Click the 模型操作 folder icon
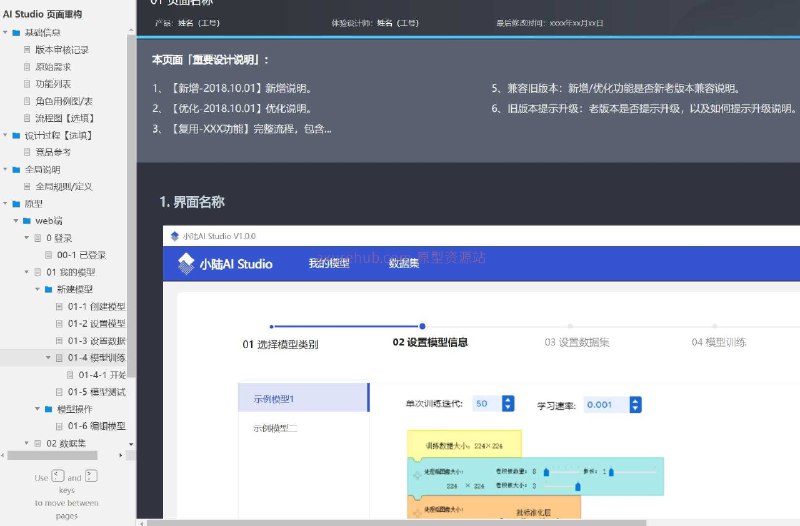The image size is (800, 526). [x=48, y=409]
